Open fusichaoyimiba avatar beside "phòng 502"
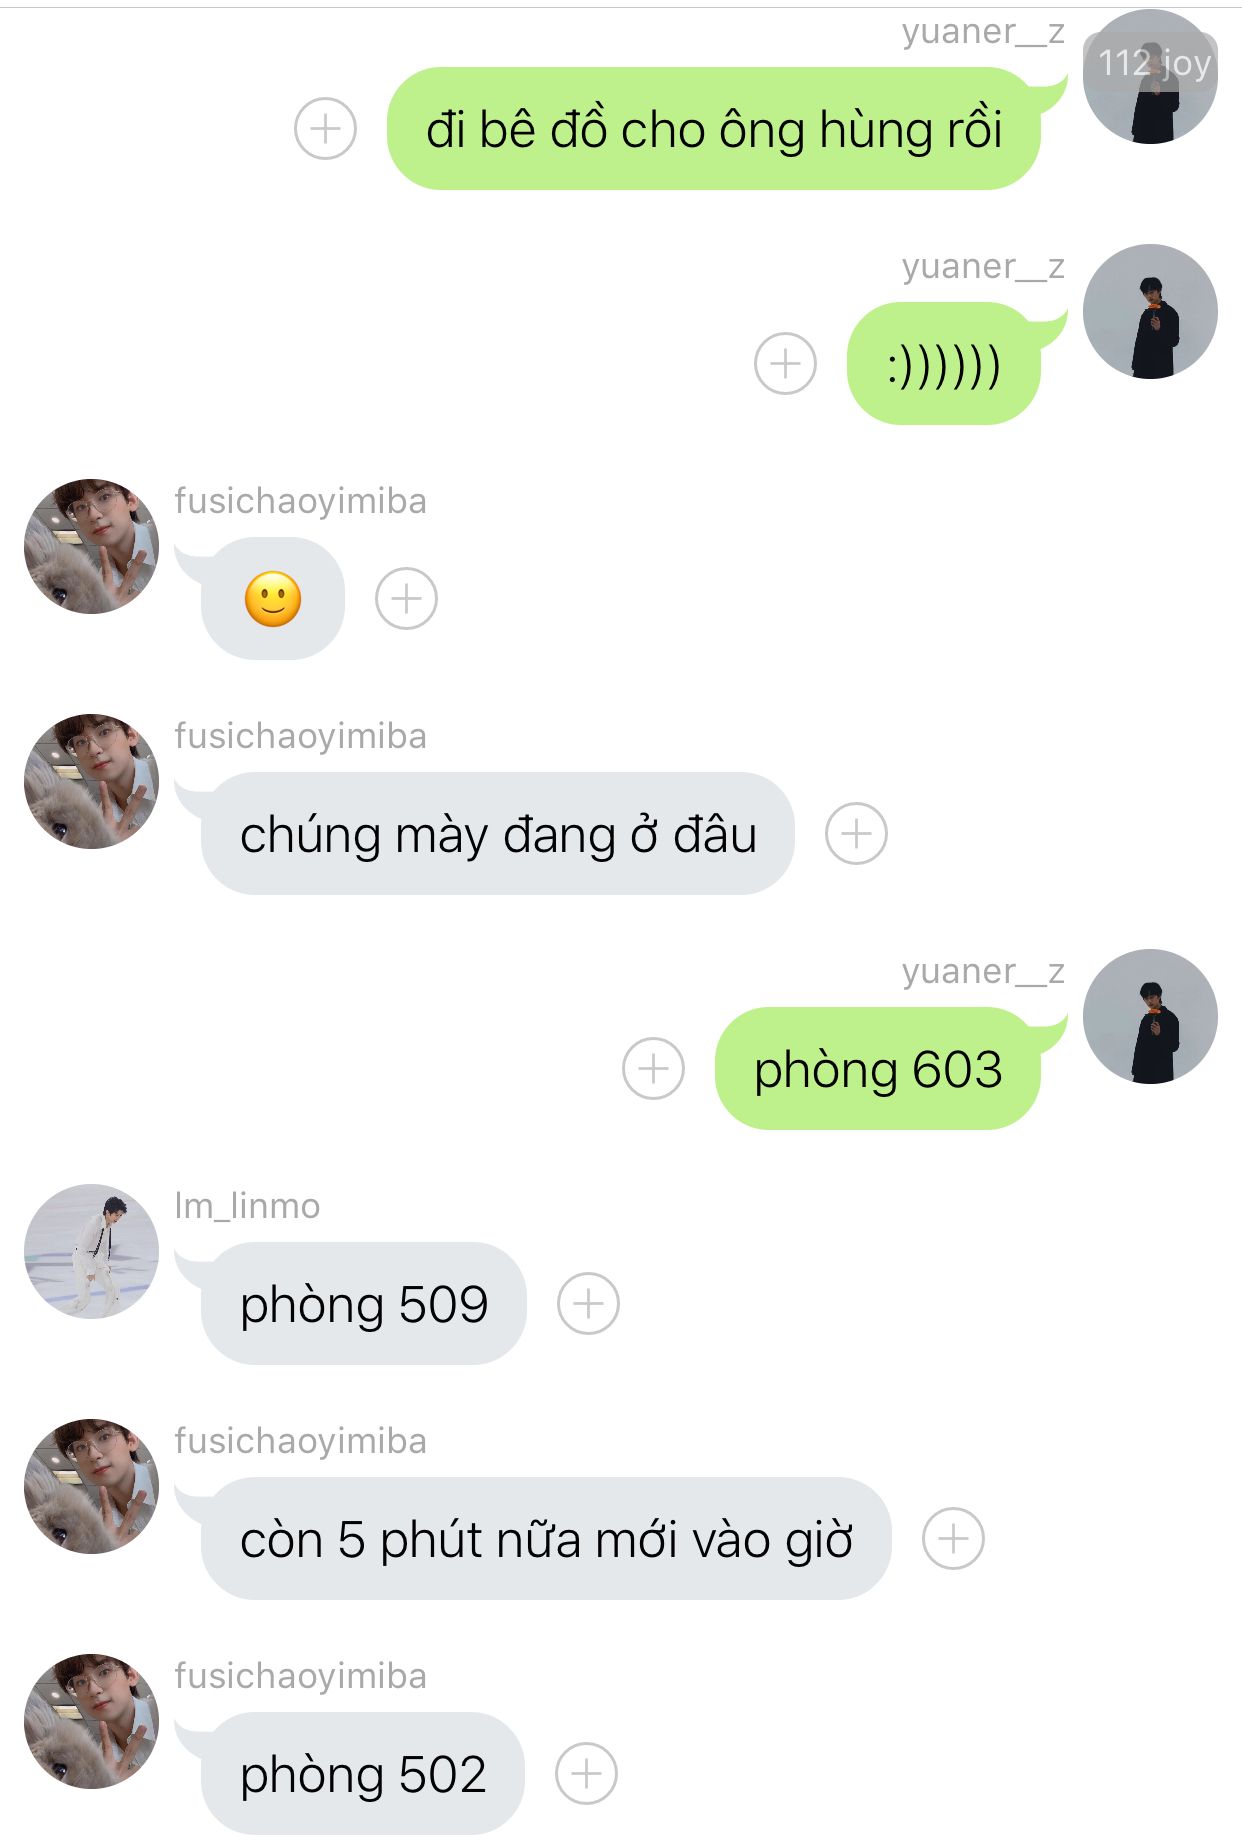The image size is (1242, 1844). [91, 1721]
